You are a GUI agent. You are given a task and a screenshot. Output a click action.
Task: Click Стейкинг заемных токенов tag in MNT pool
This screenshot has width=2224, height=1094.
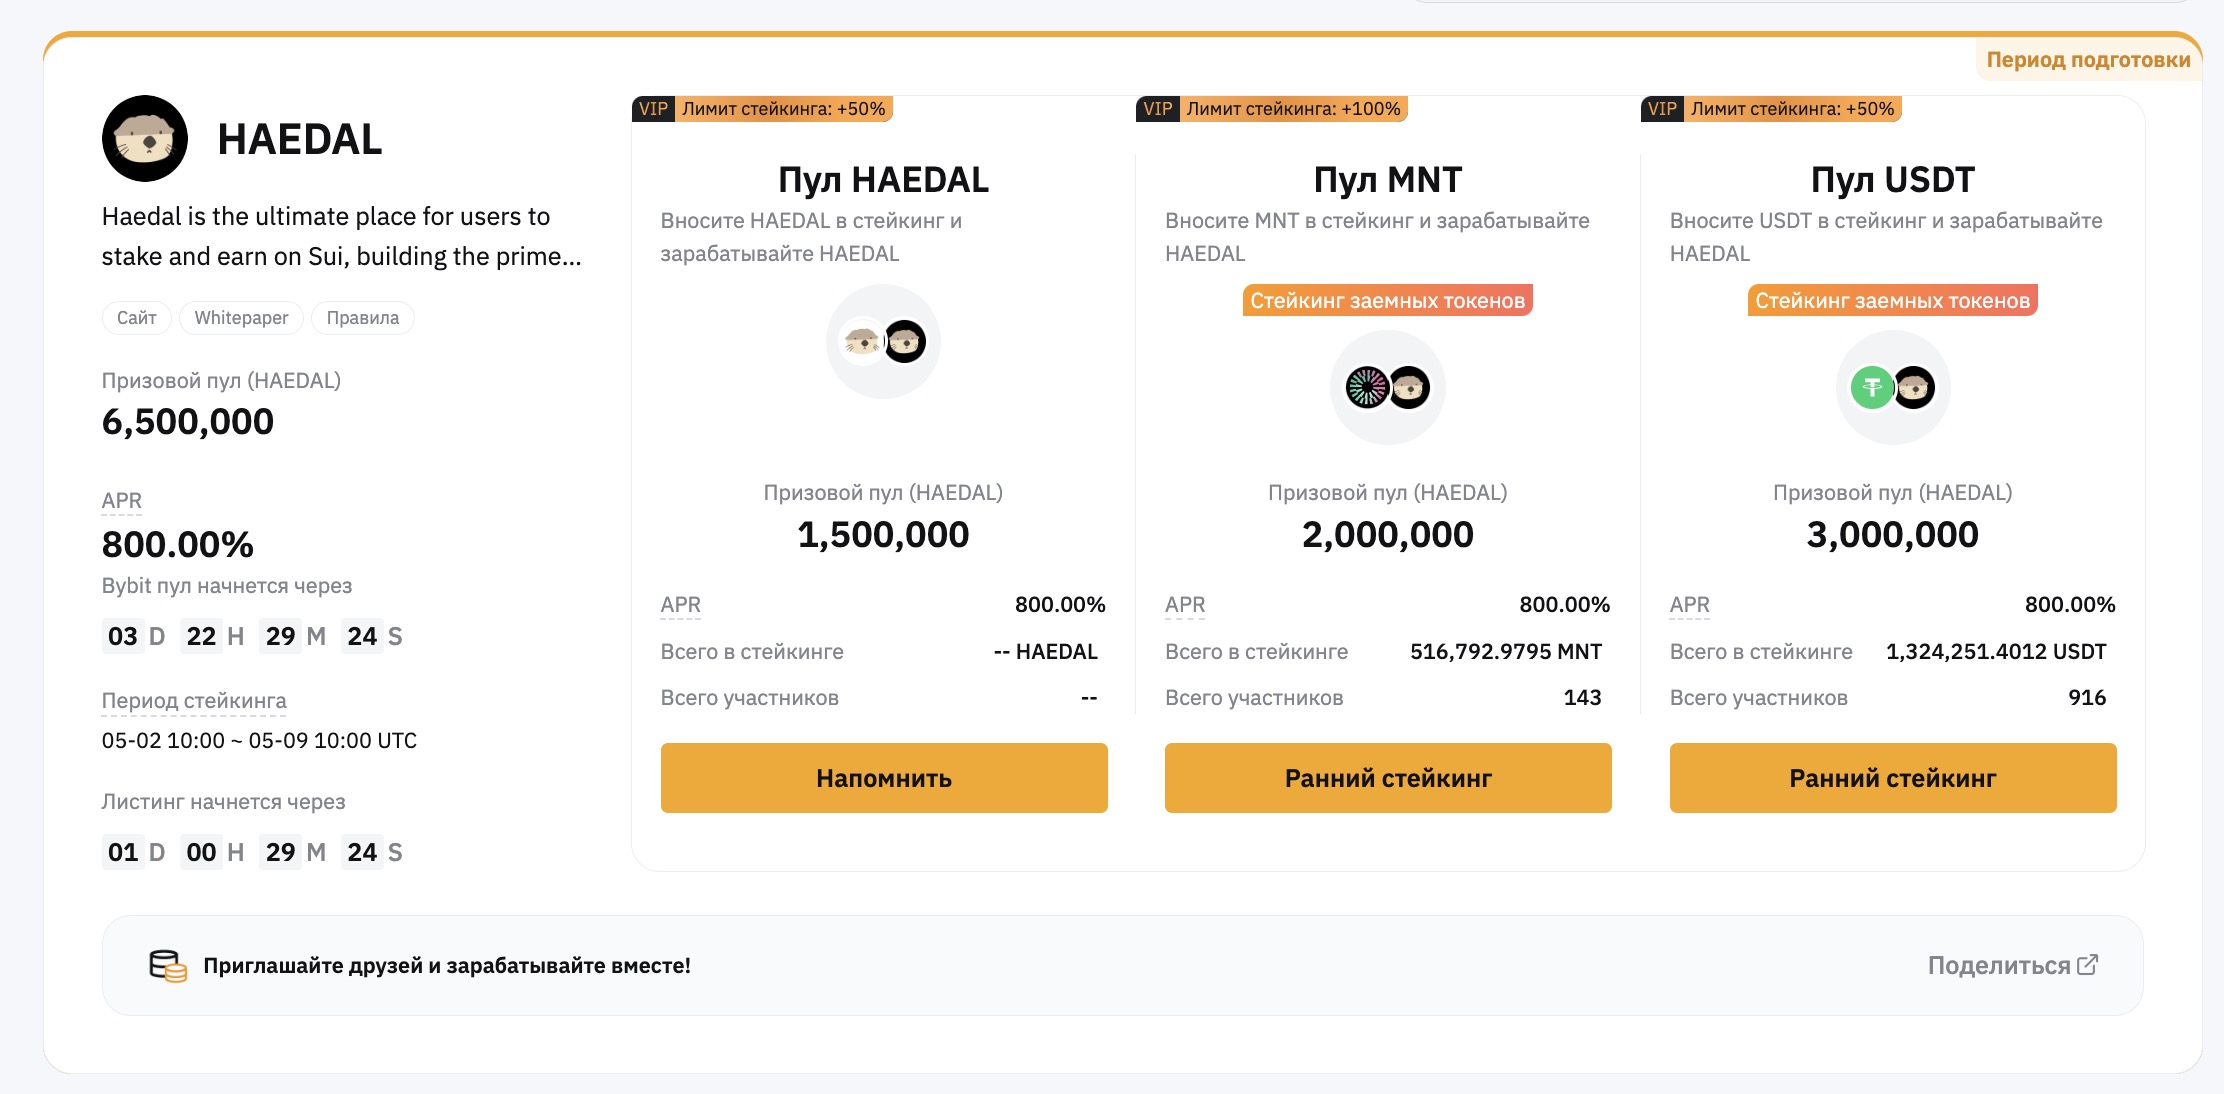click(x=1387, y=301)
